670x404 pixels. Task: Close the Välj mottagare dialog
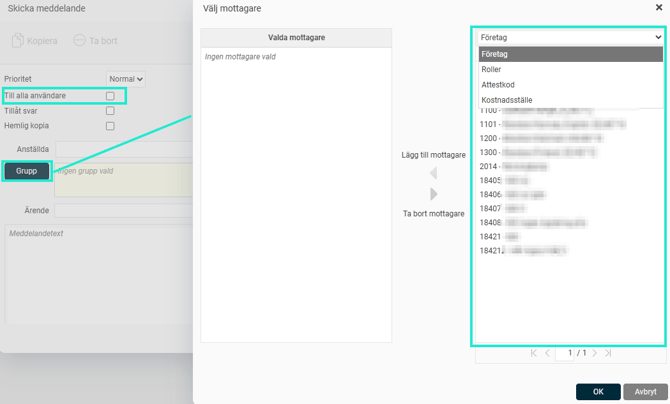(x=658, y=8)
